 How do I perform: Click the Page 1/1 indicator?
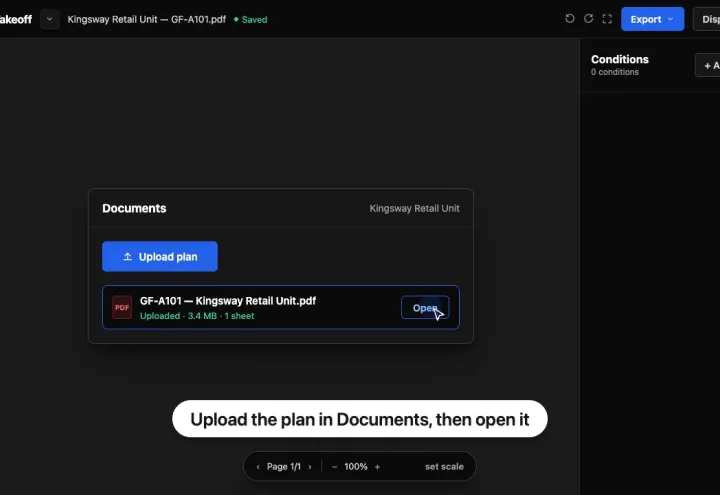(x=284, y=467)
